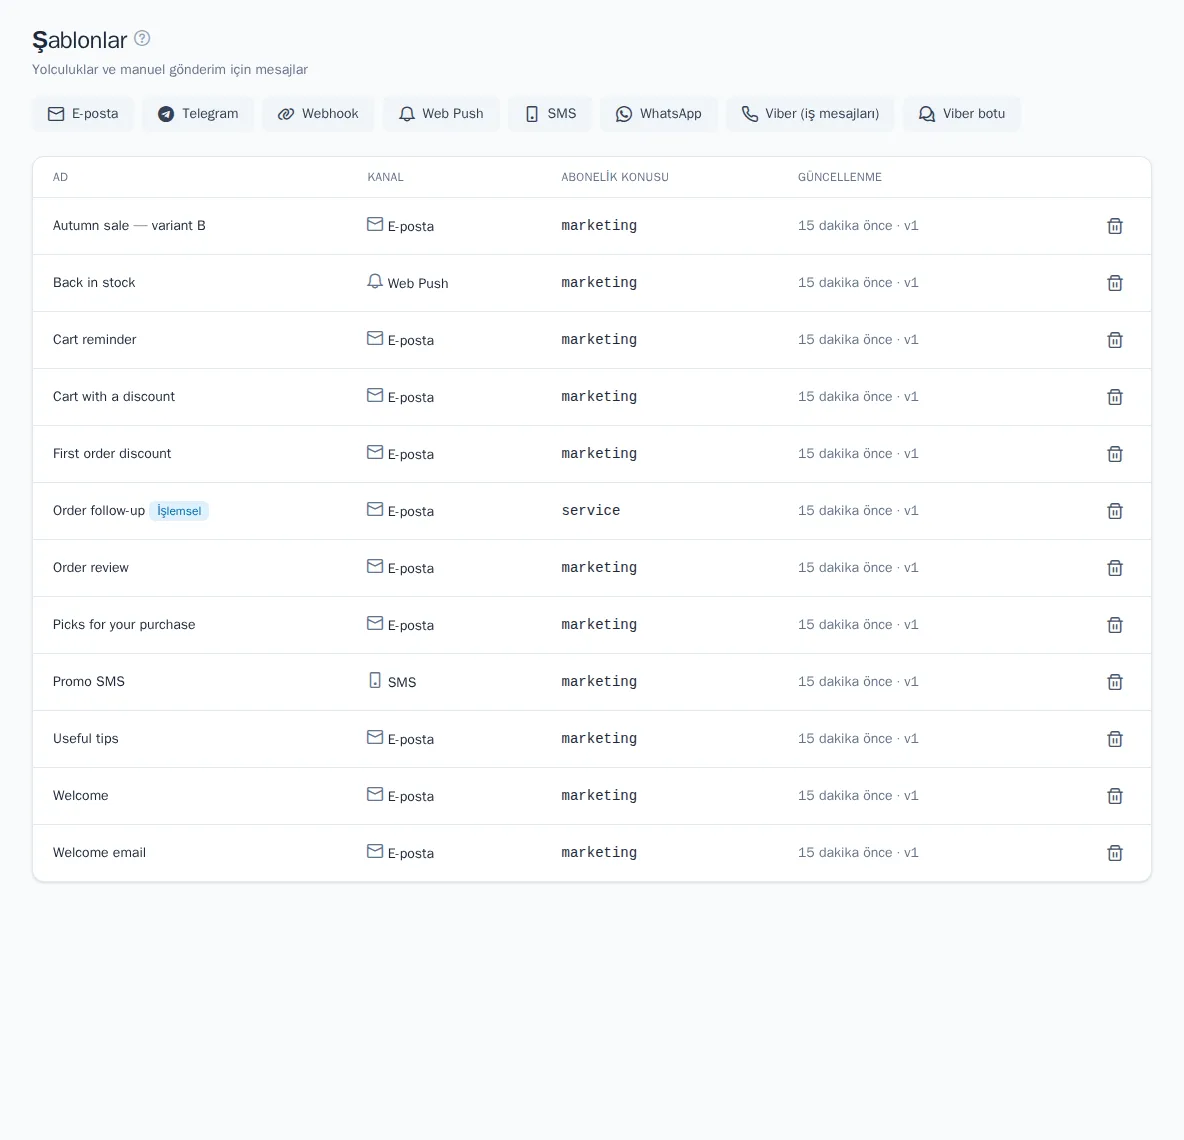Image resolution: width=1184 pixels, height=1140 pixels.
Task: Select the Web Push channel button
Action: click(x=441, y=114)
